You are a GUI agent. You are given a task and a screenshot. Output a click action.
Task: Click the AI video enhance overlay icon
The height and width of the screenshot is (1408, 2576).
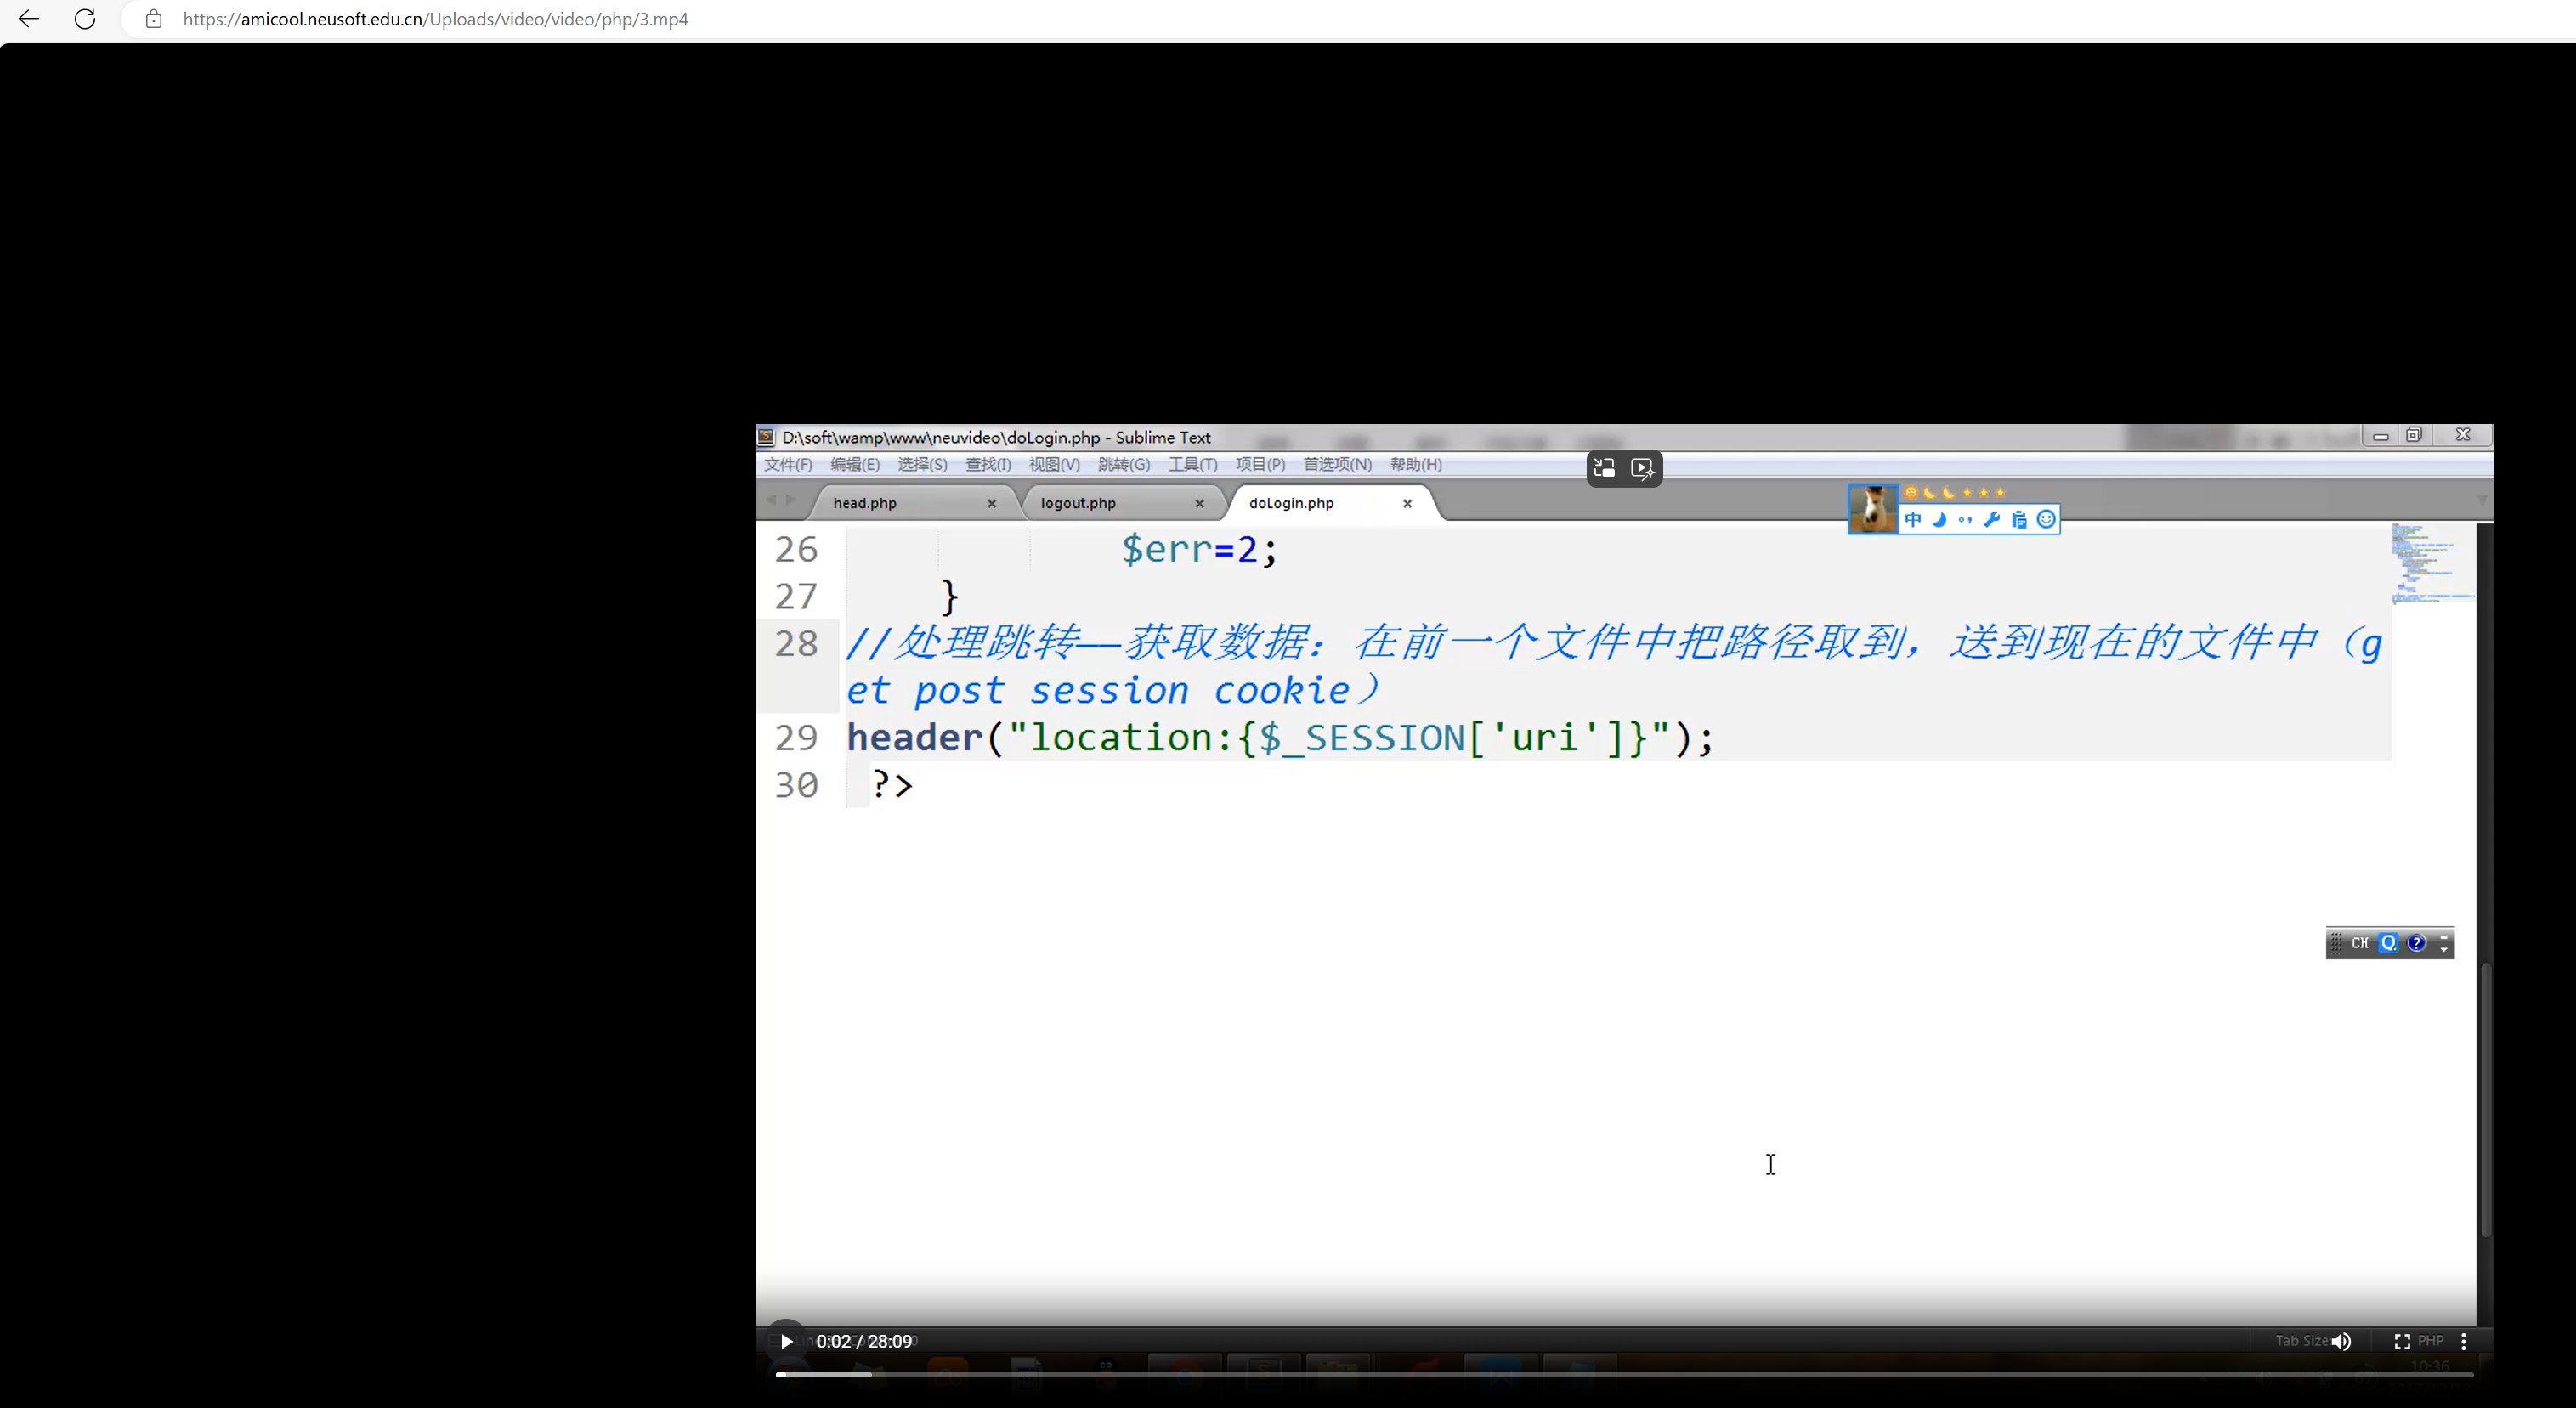click(1642, 468)
